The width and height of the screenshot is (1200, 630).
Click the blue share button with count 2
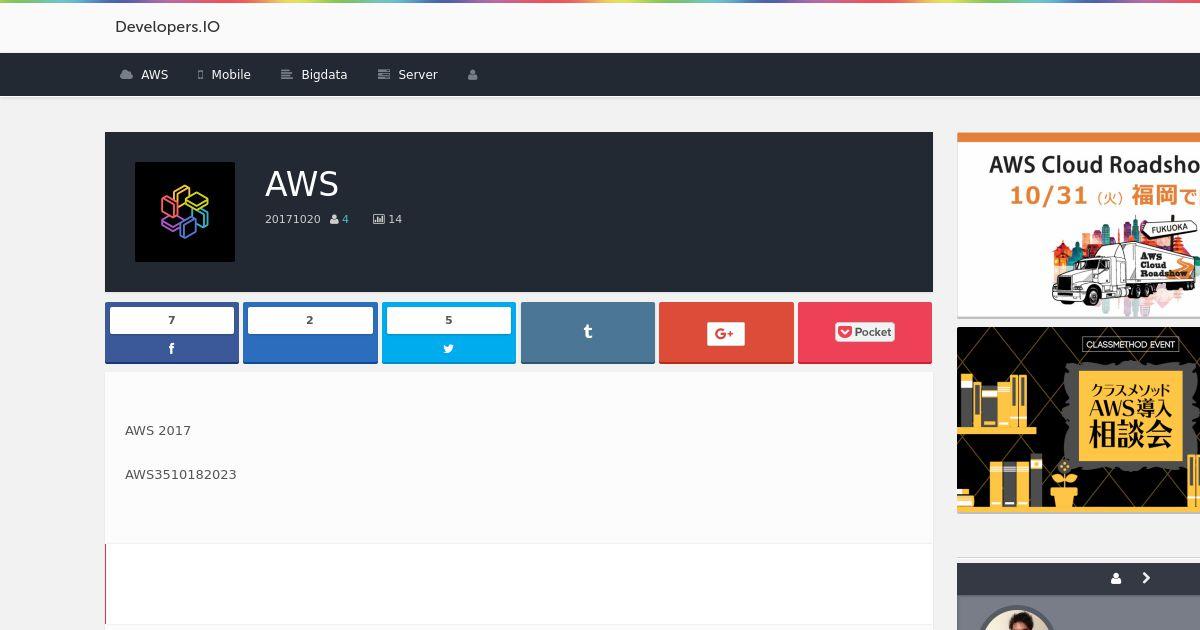click(x=310, y=333)
